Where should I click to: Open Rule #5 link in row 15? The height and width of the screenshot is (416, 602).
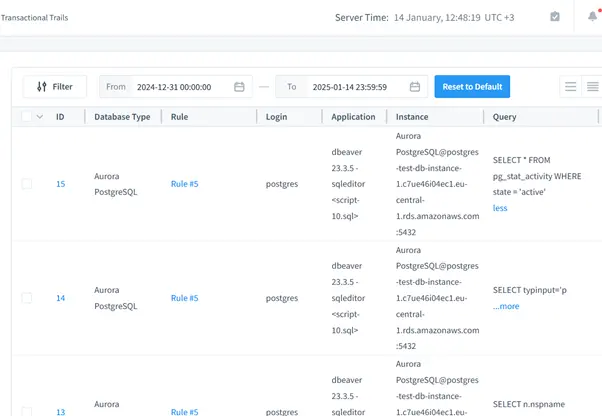pyautogui.click(x=184, y=184)
